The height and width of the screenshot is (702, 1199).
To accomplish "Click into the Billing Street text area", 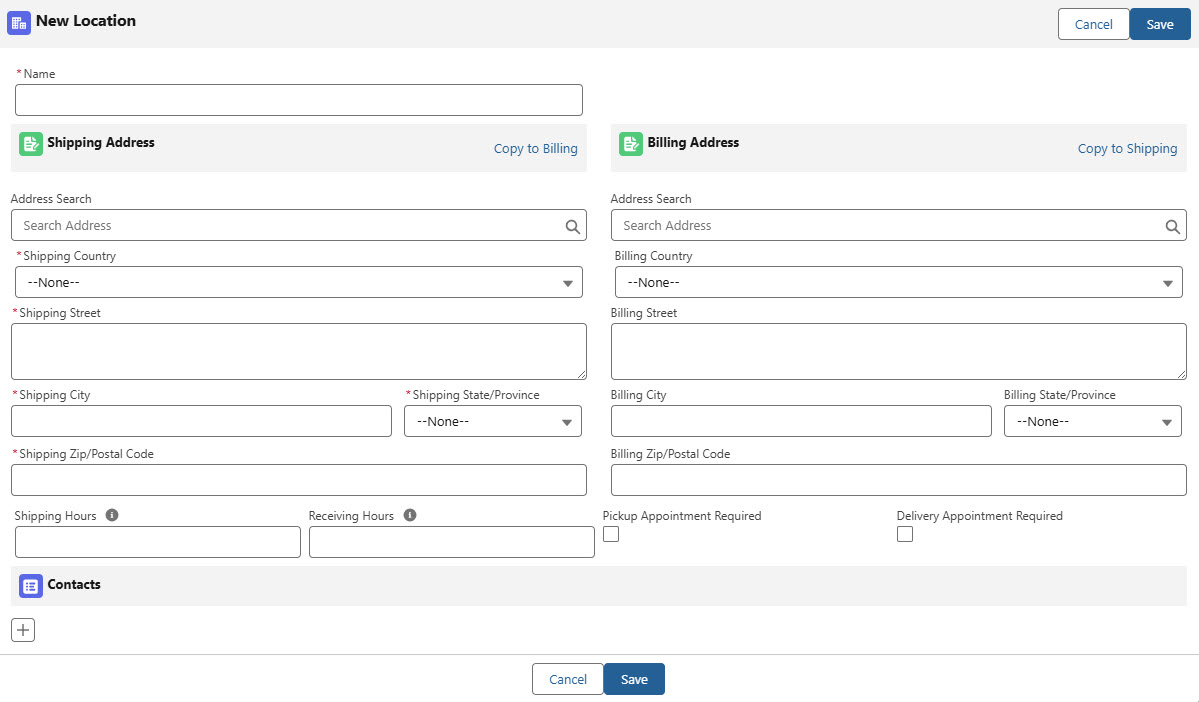I will click(898, 351).
